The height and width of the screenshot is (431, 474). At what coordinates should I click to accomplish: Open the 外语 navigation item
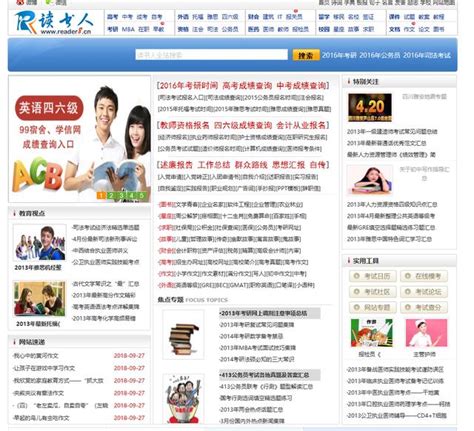183,17
